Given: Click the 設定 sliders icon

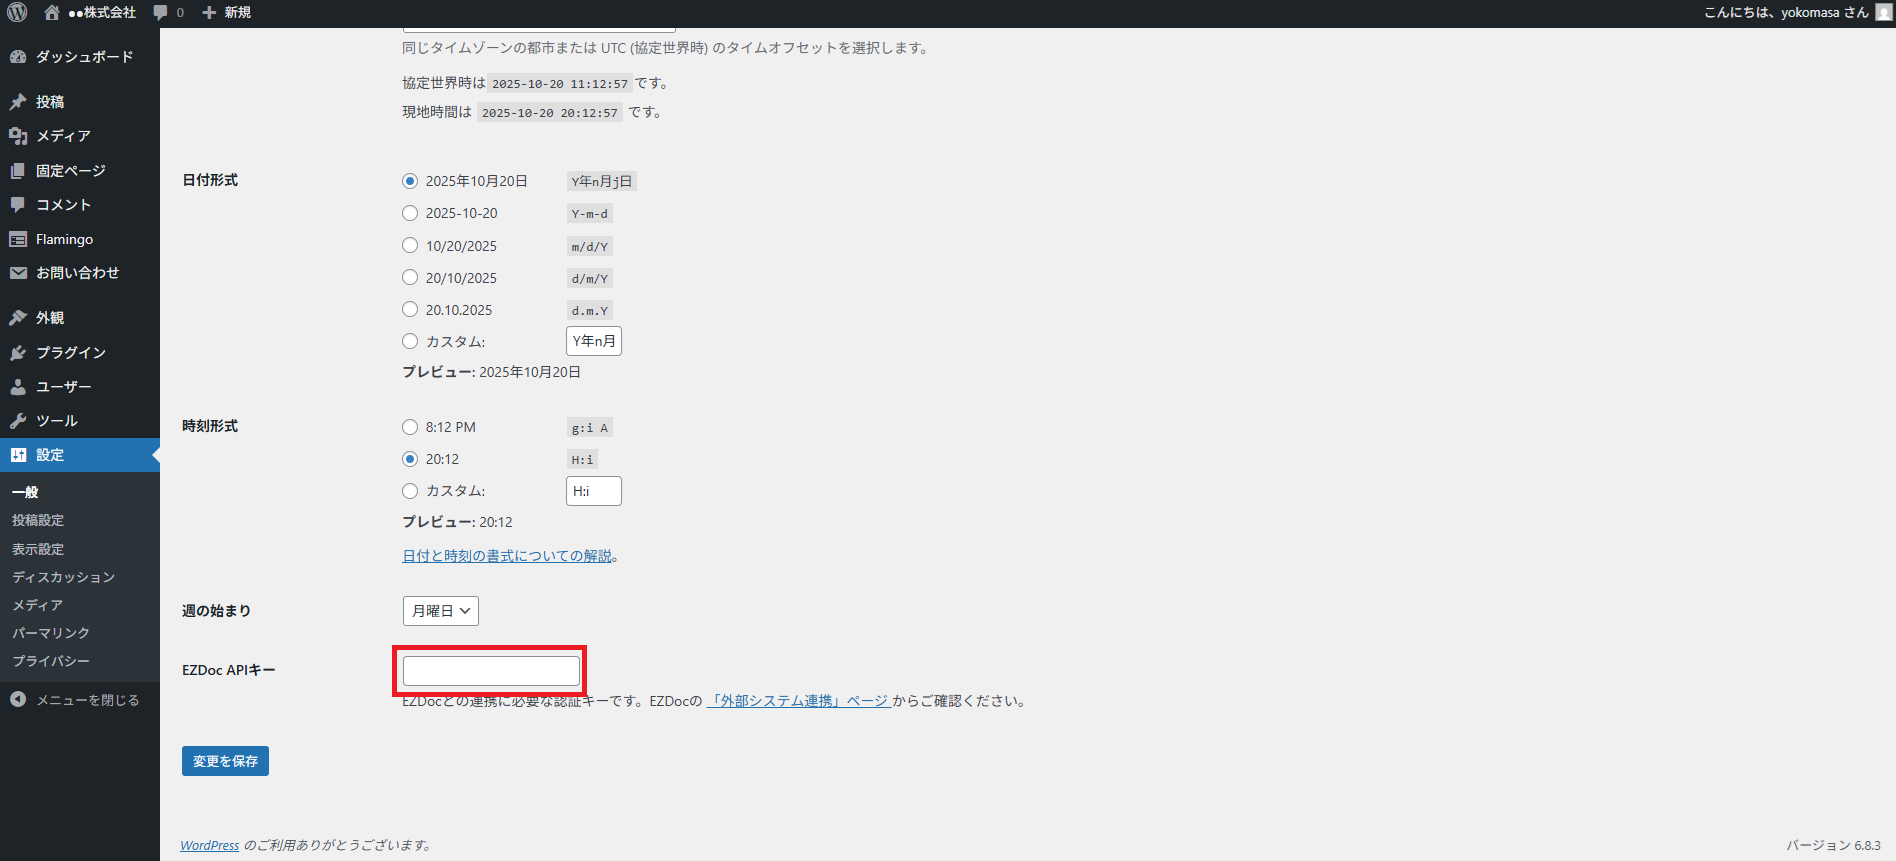Looking at the screenshot, I should click(18, 455).
